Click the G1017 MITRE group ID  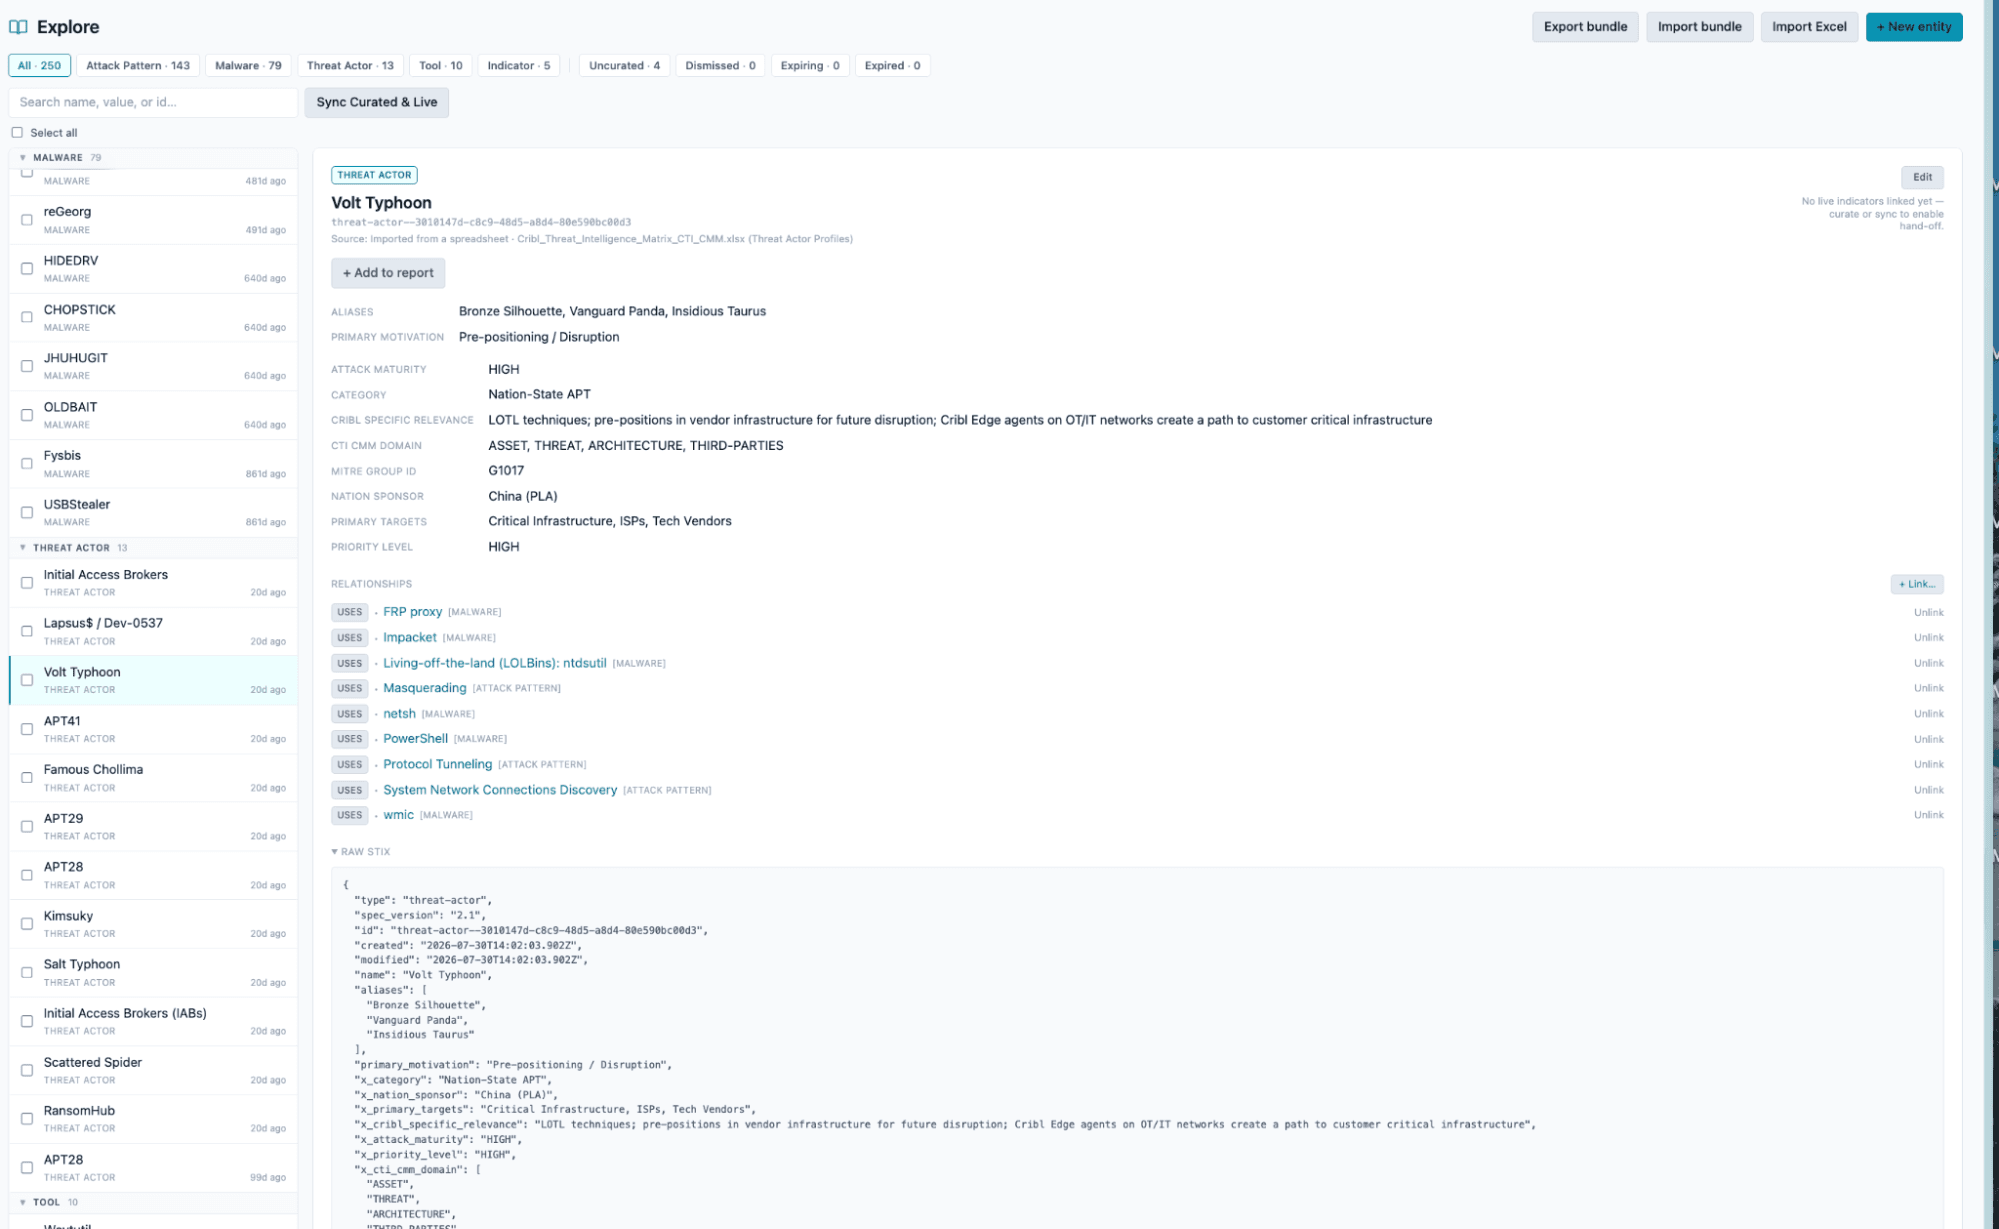[x=506, y=471]
